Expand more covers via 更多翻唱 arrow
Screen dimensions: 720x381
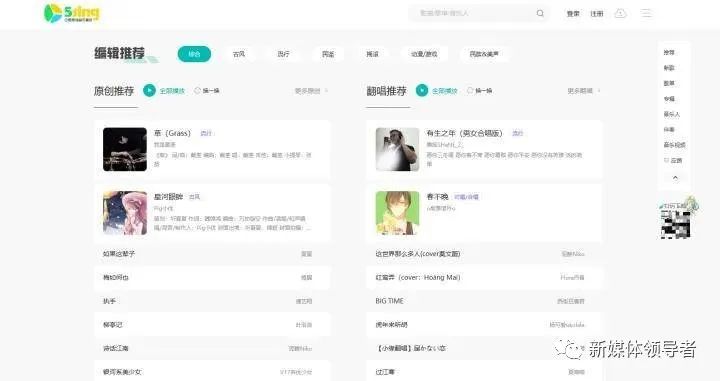point(584,91)
